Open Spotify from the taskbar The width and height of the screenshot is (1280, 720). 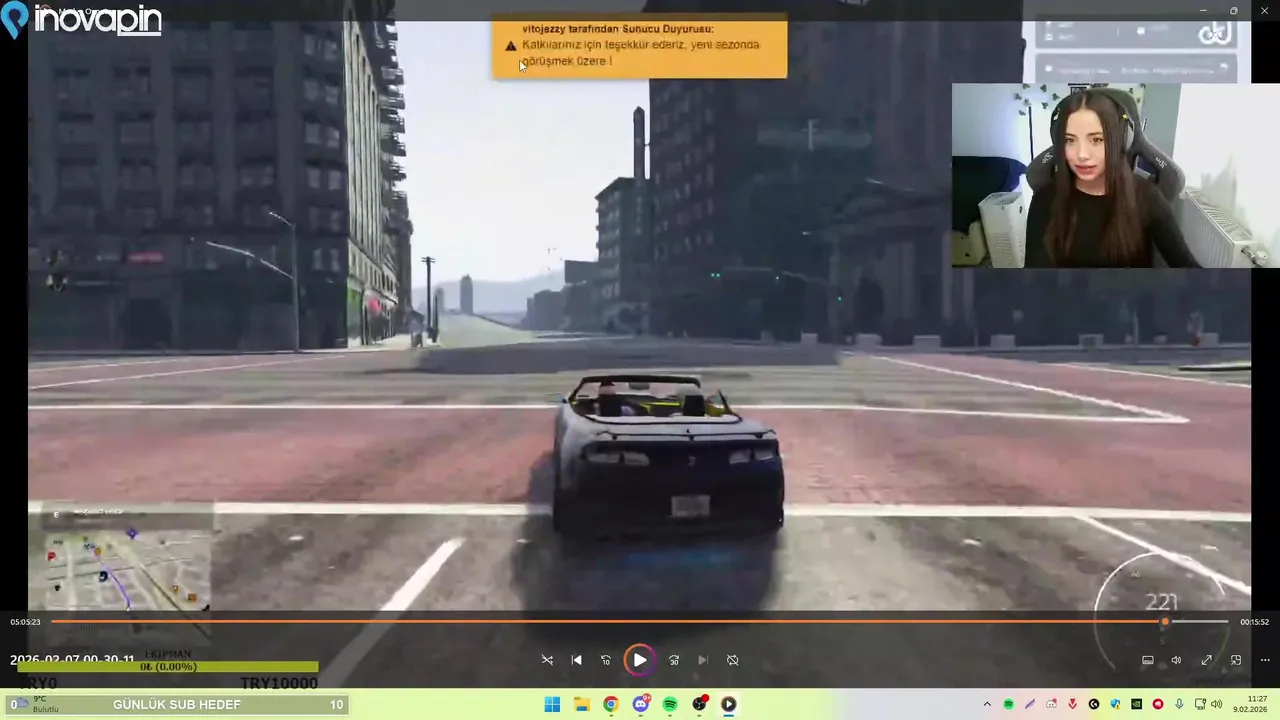[670, 704]
